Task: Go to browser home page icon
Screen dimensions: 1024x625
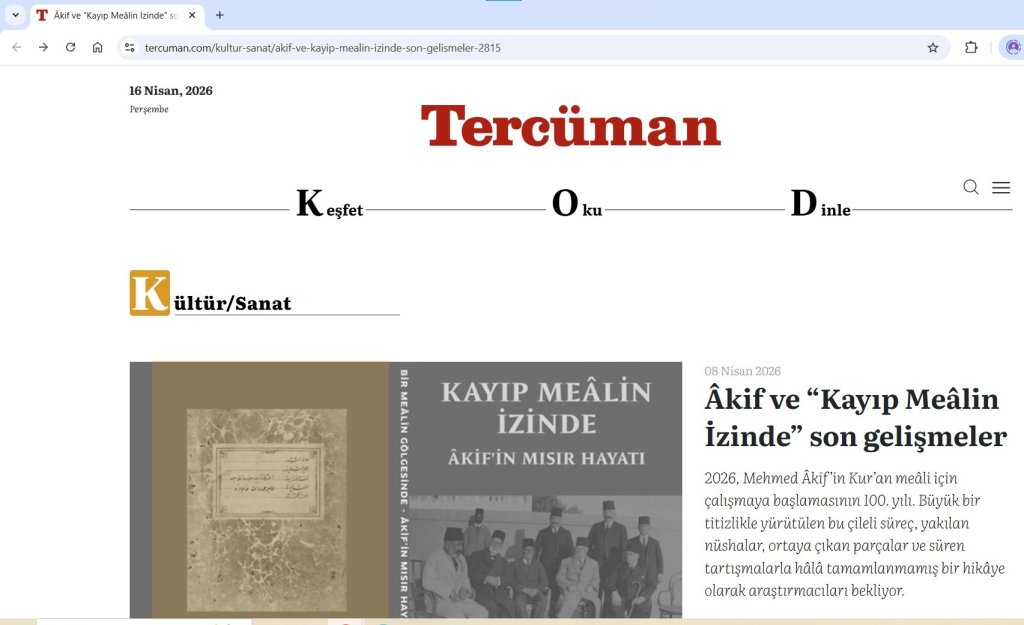Action: [x=97, y=47]
